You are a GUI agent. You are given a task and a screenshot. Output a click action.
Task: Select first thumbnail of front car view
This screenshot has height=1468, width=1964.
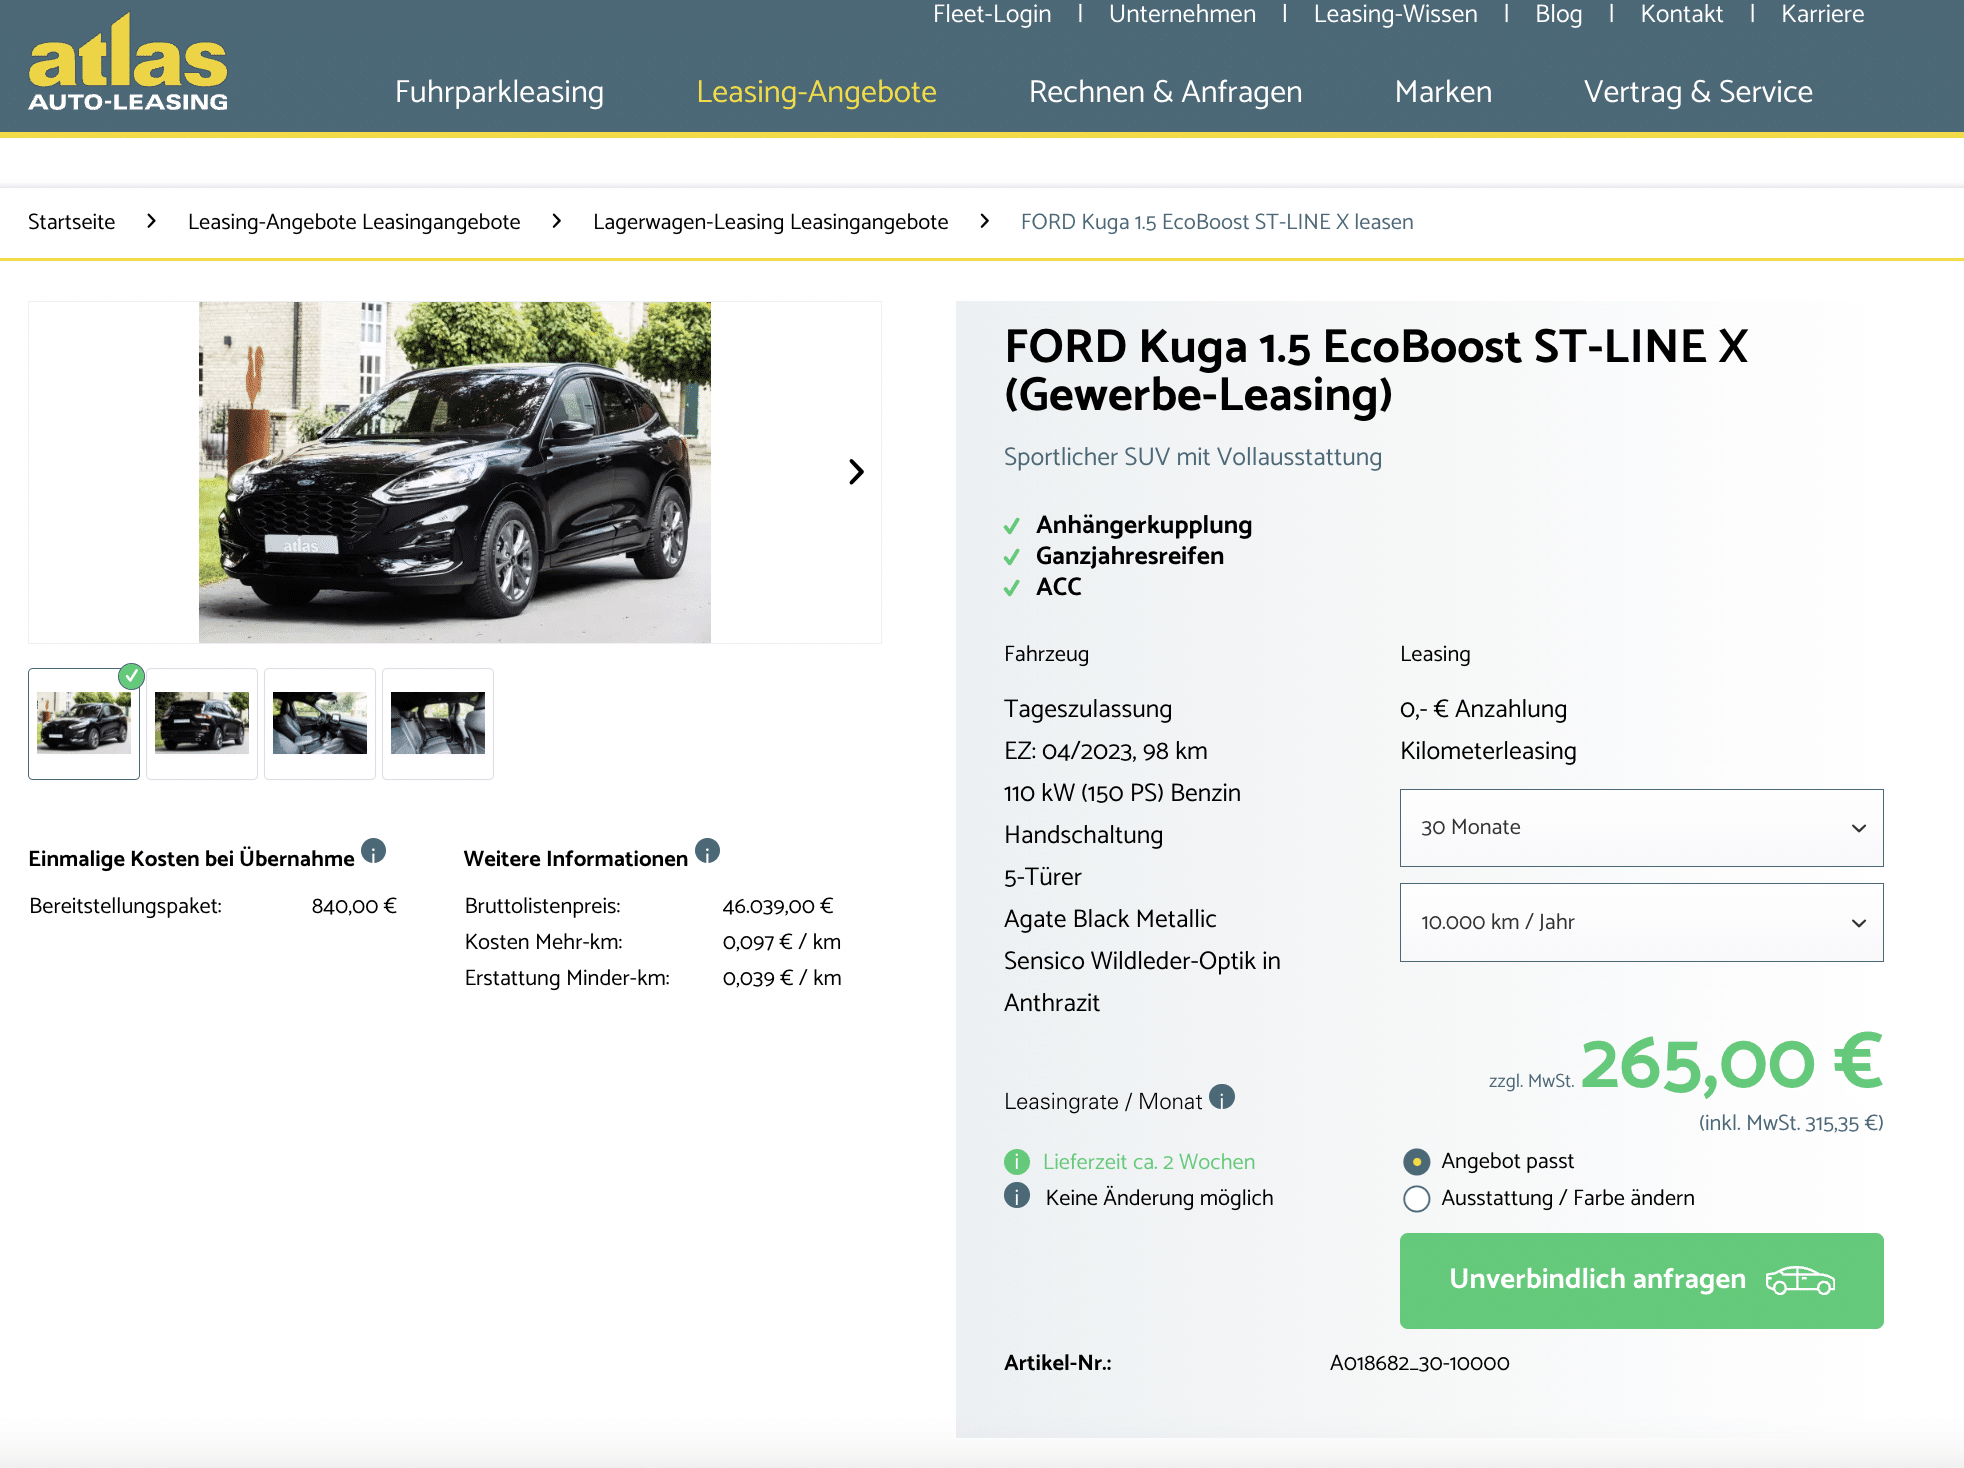click(x=84, y=724)
